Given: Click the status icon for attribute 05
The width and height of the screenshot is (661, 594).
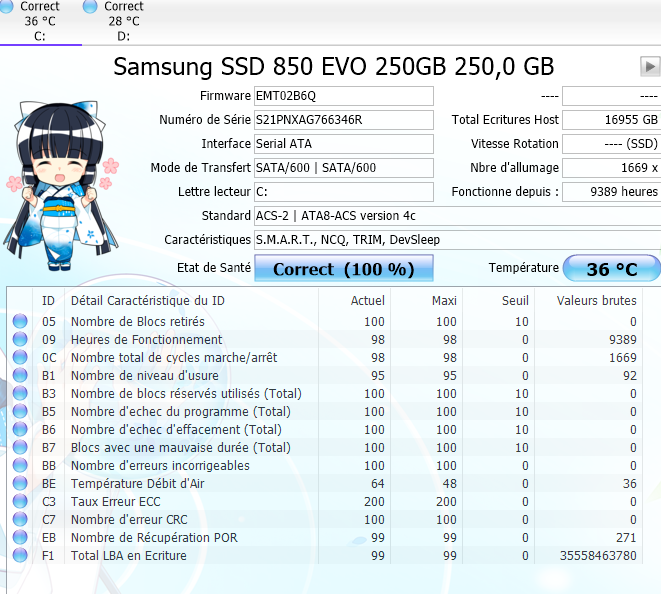Looking at the screenshot, I should pyautogui.click(x=20, y=321).
